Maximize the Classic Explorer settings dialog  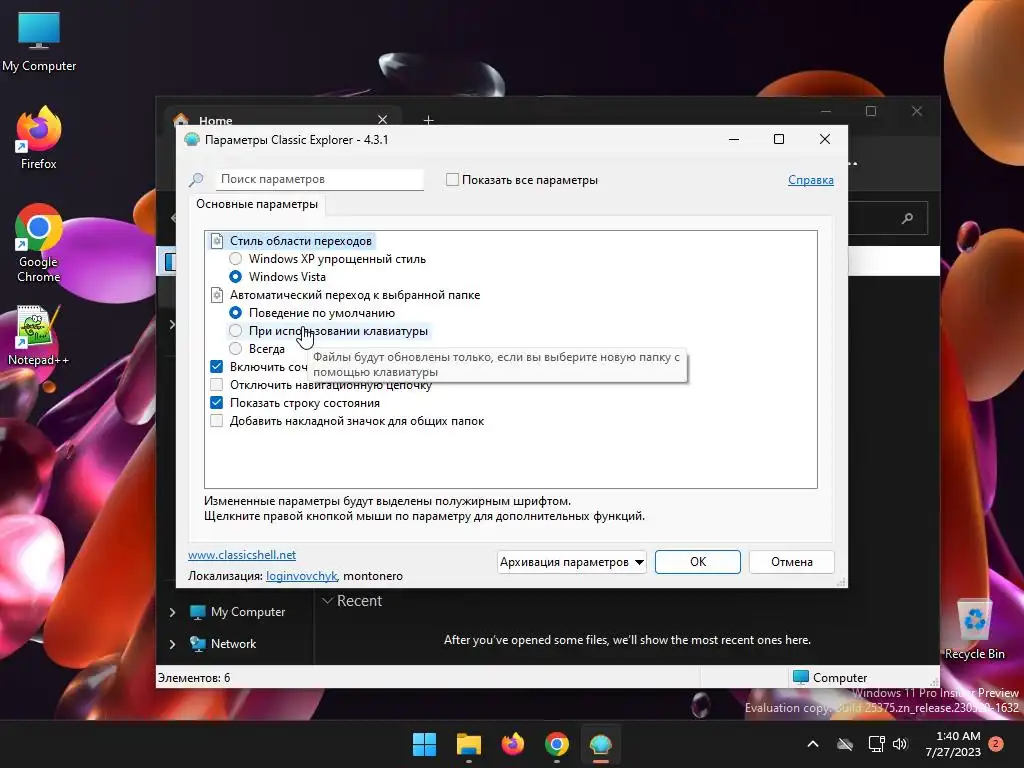pyautogui.click(x=778, y=139)
